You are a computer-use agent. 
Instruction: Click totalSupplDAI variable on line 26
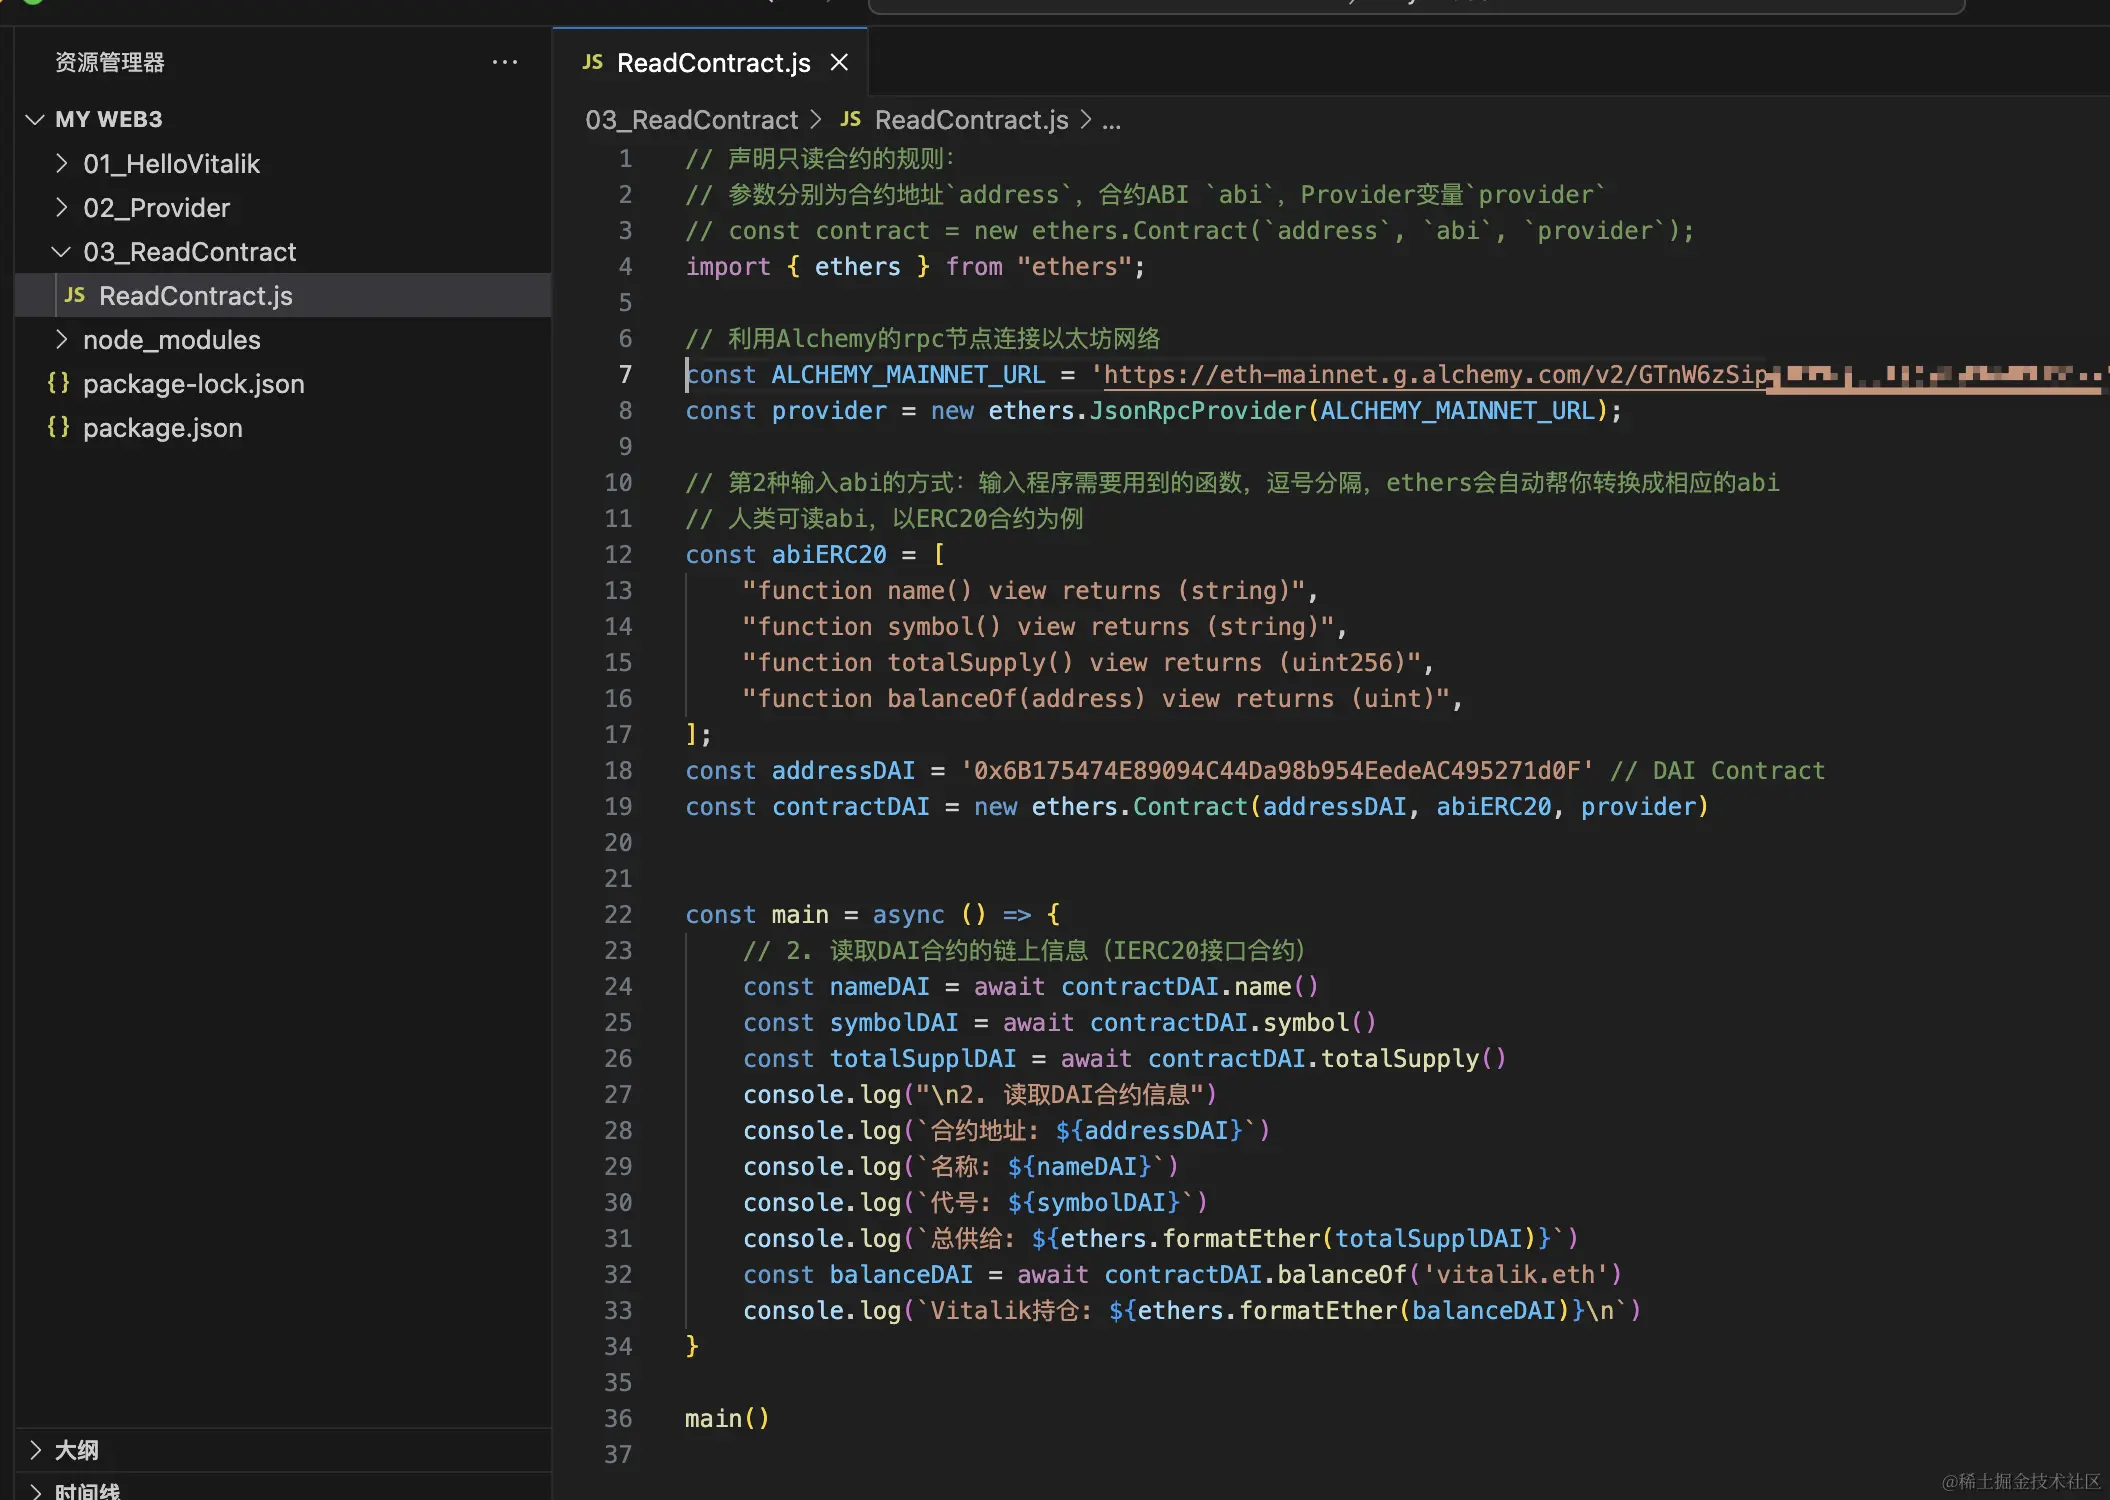pyautogui.click(x=923, y=1059)
